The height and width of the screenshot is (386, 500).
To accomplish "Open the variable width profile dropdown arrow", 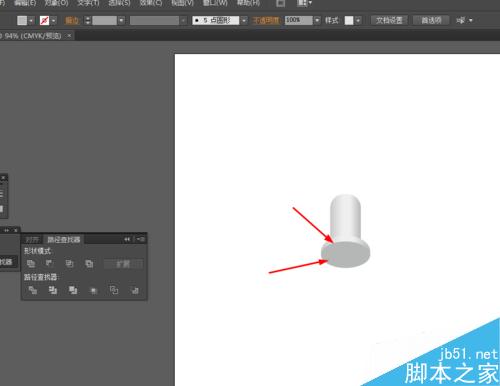I will [x=183, y=21].
